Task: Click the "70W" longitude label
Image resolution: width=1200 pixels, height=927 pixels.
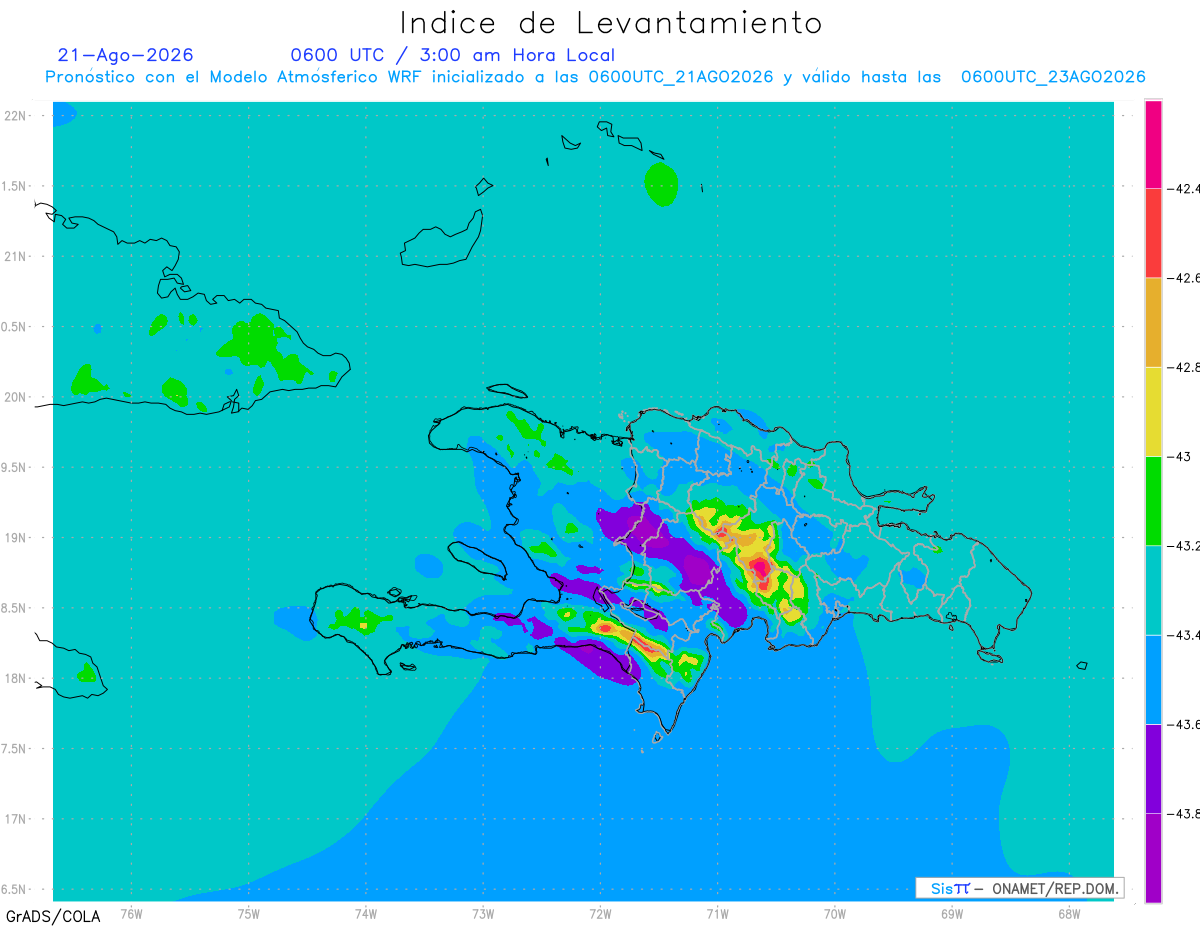Action: click(x=834, y=913)
